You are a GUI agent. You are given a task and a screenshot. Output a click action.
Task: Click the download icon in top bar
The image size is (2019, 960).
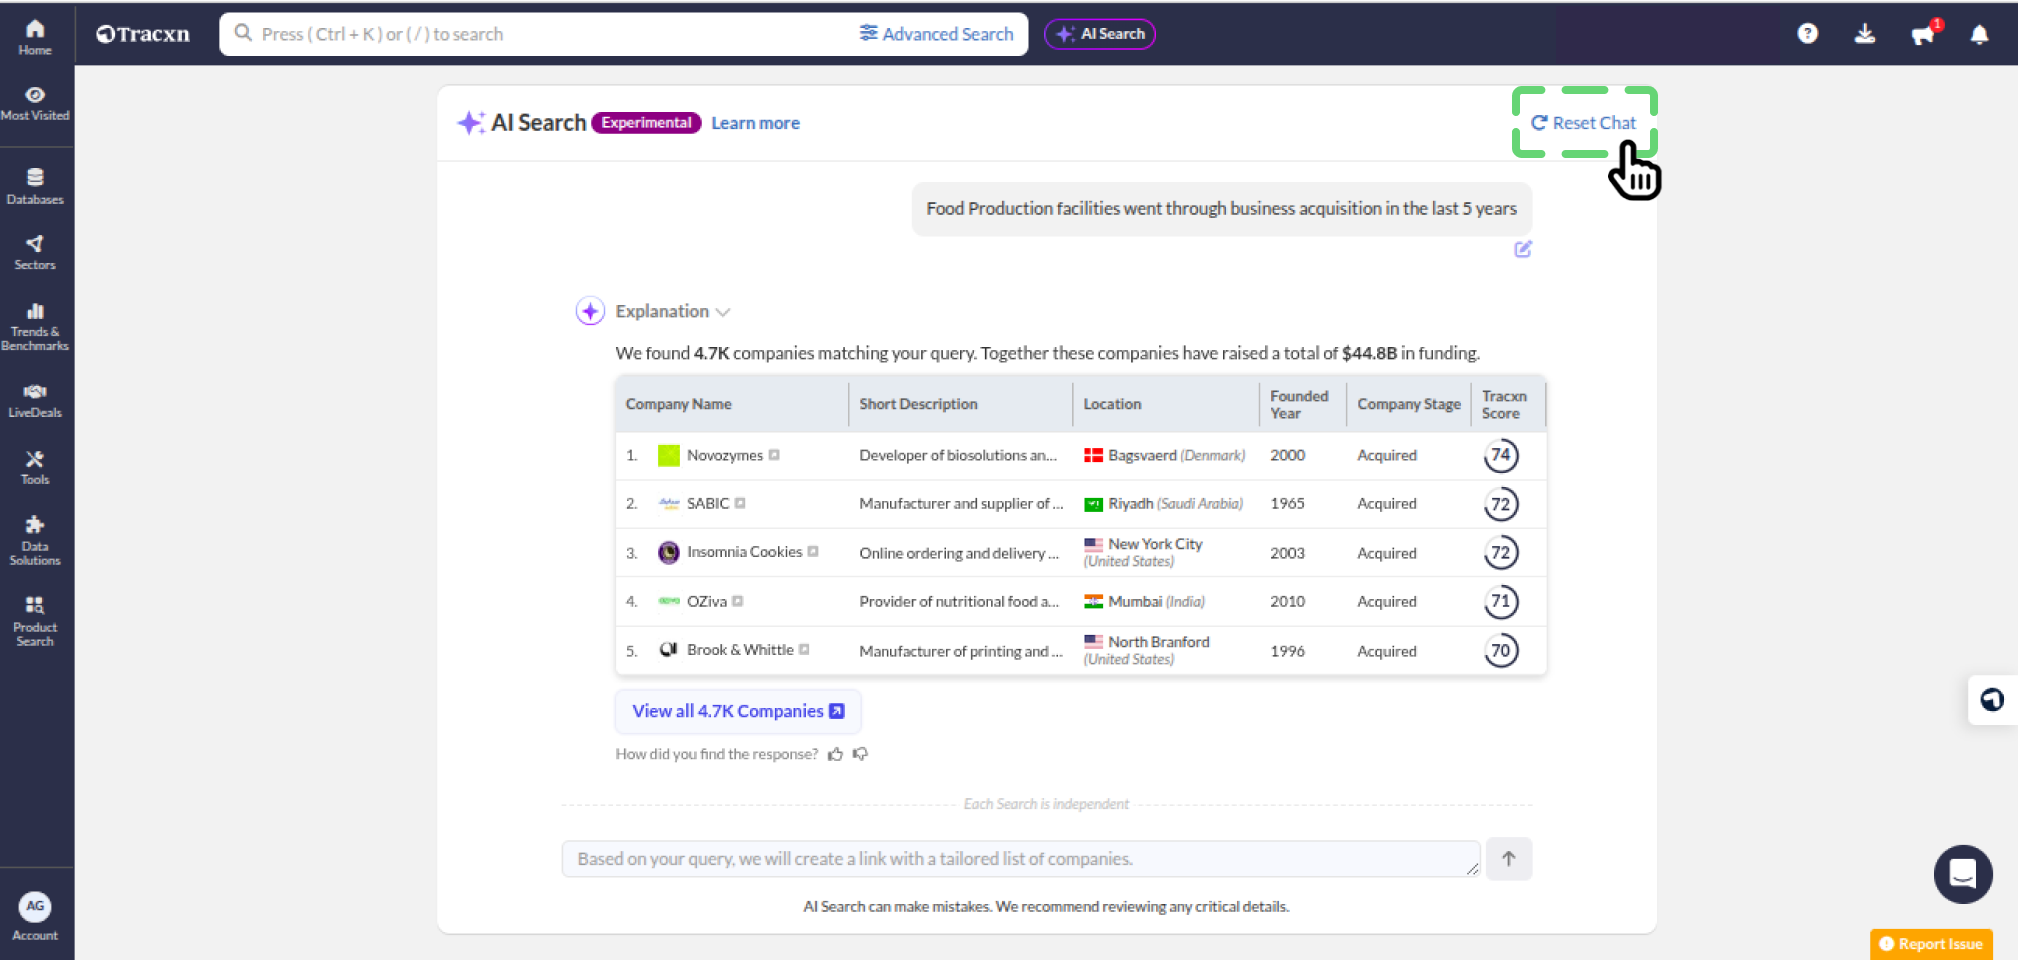1865,34
